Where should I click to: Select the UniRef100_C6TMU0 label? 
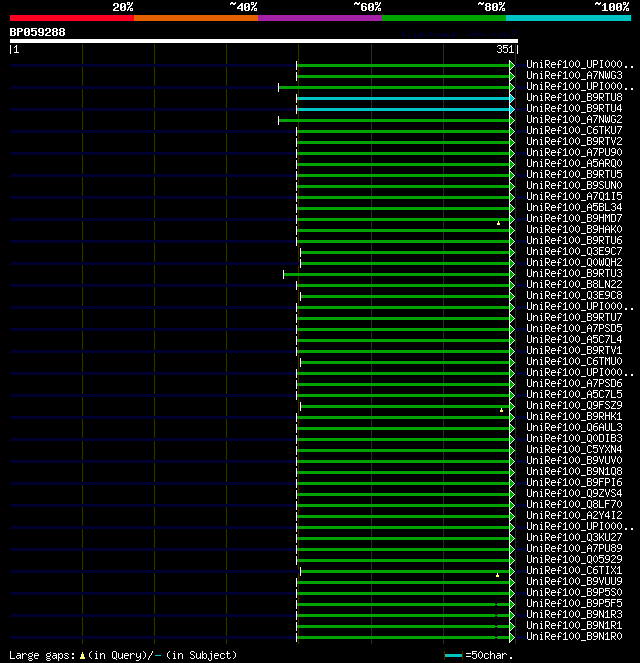pyautogui.click(x=574, y=361)
